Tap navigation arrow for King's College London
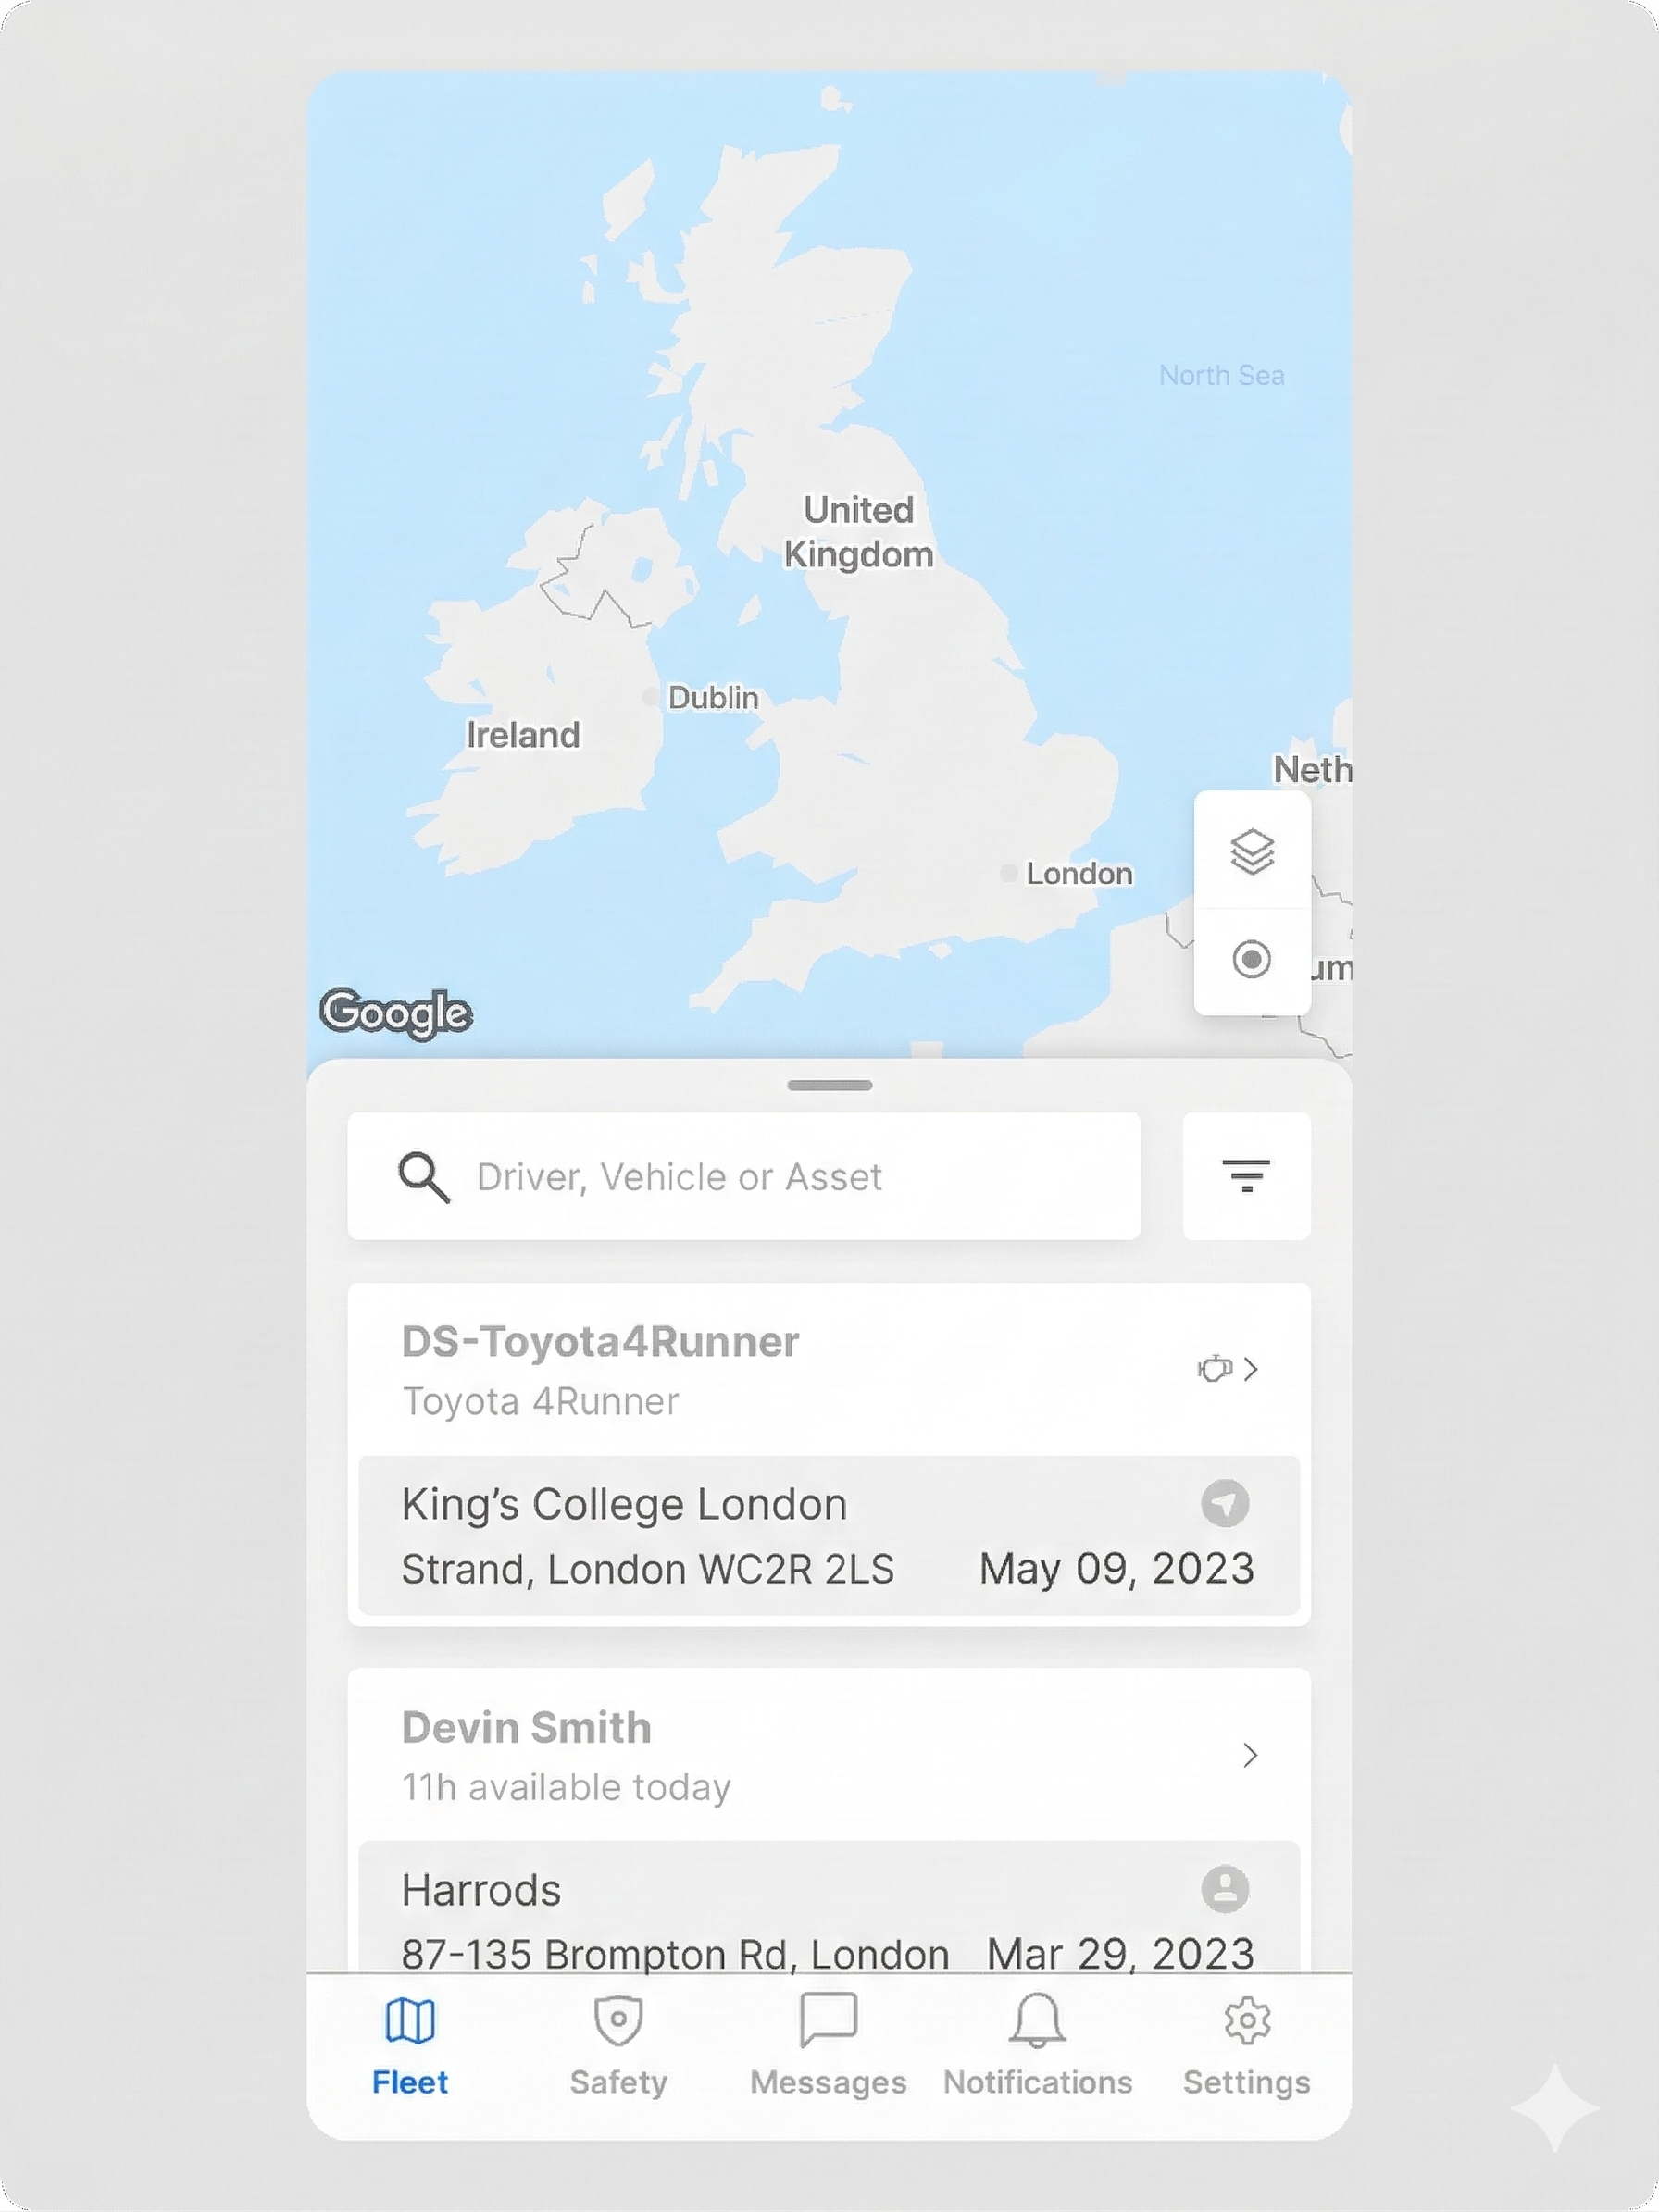The width and height of the screenshot is (1659, 2212). click(x=1225, y=1504)
